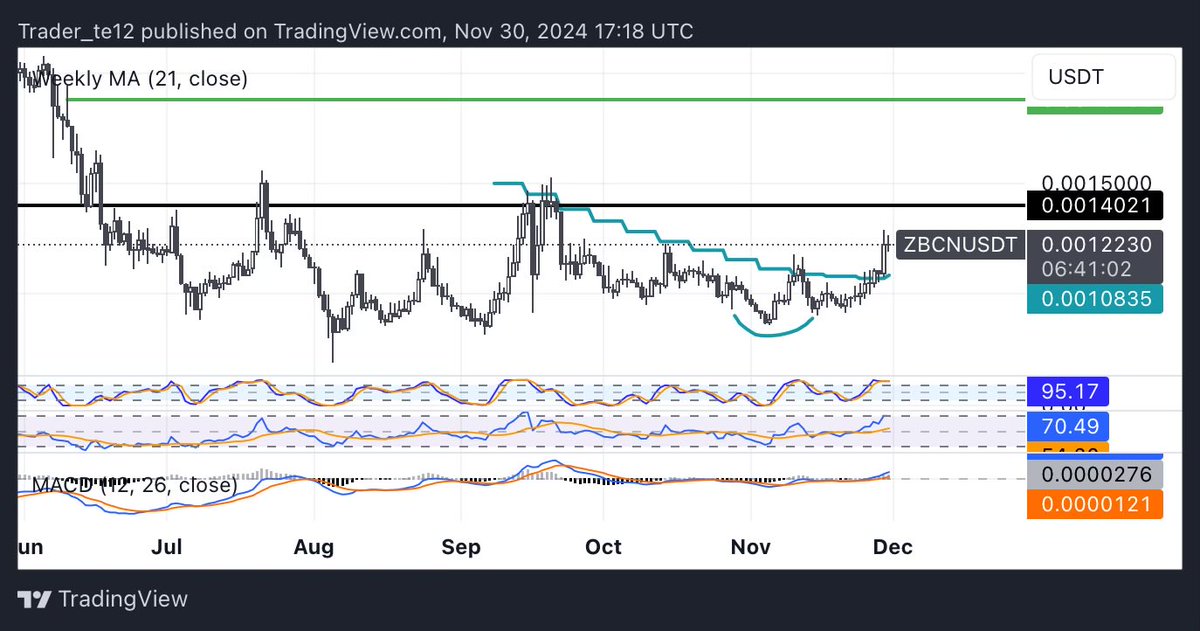
Task: Click the green price label on axis
Action: click(x=1095, y=108)
